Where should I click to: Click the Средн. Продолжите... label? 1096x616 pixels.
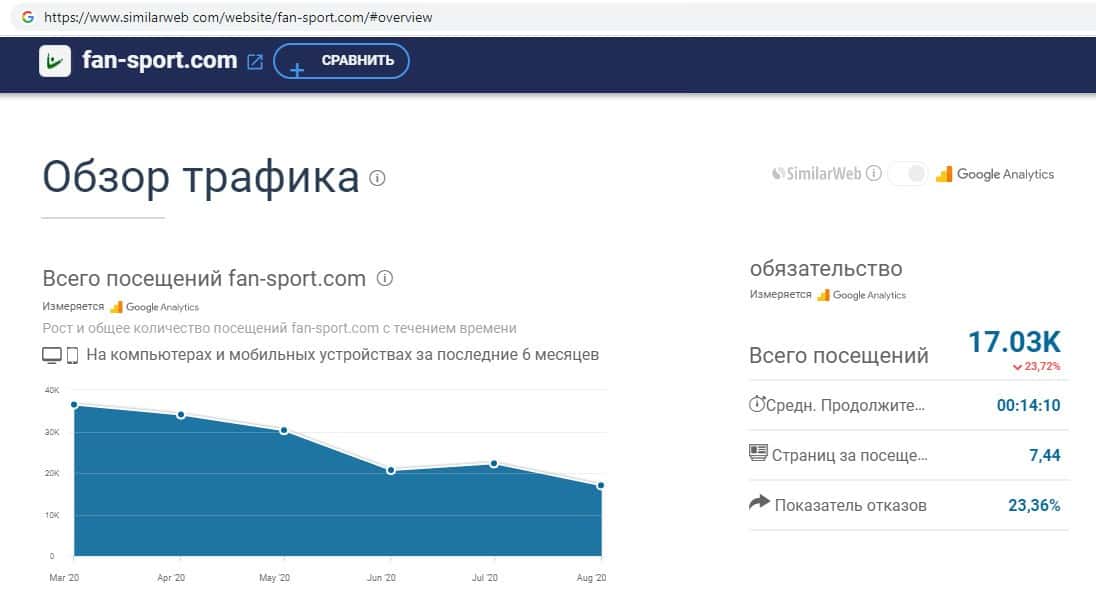pyautogui.click(x=845, y=406)
